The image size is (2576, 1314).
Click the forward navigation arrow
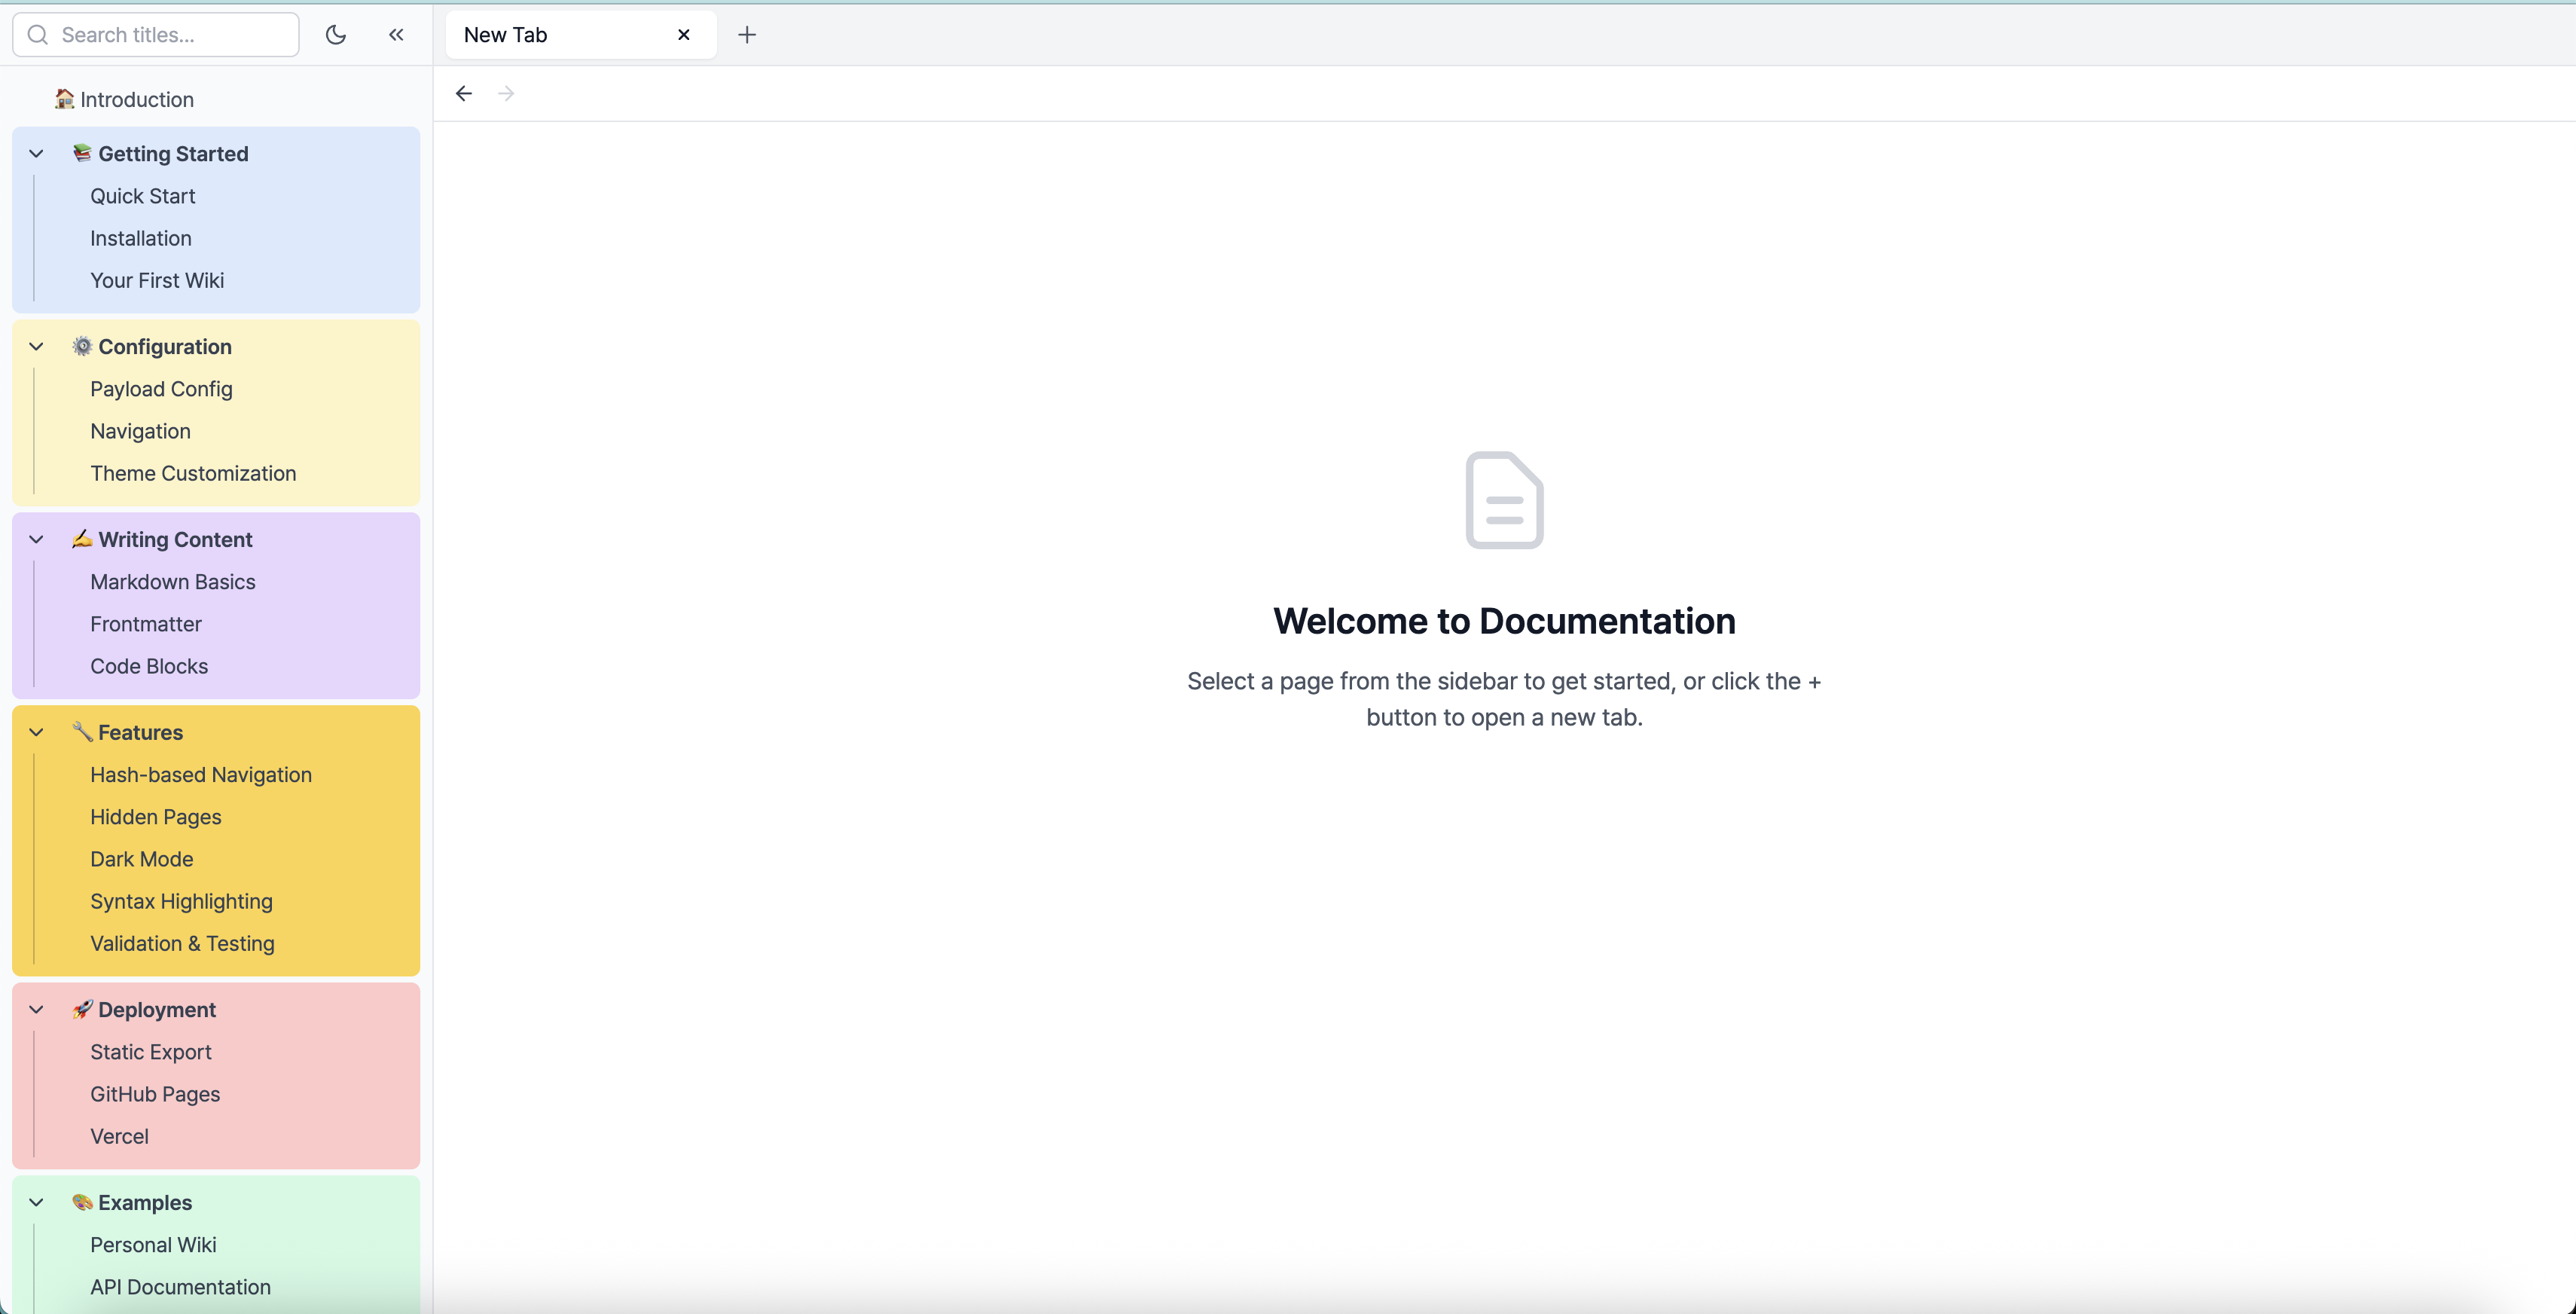[506, 94]
